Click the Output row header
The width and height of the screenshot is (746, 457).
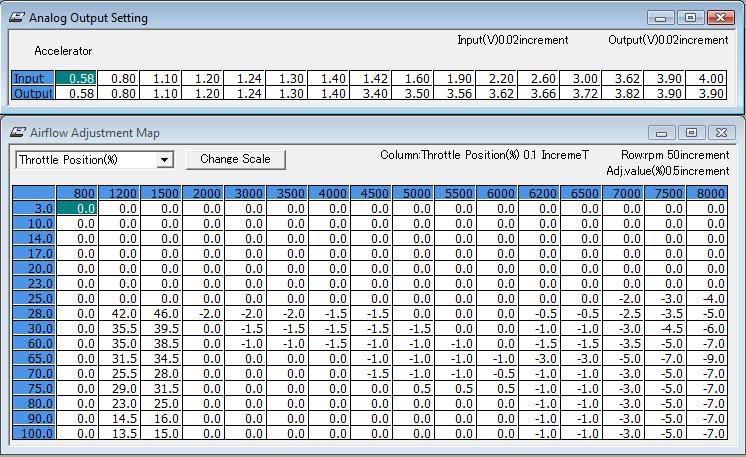33,93
